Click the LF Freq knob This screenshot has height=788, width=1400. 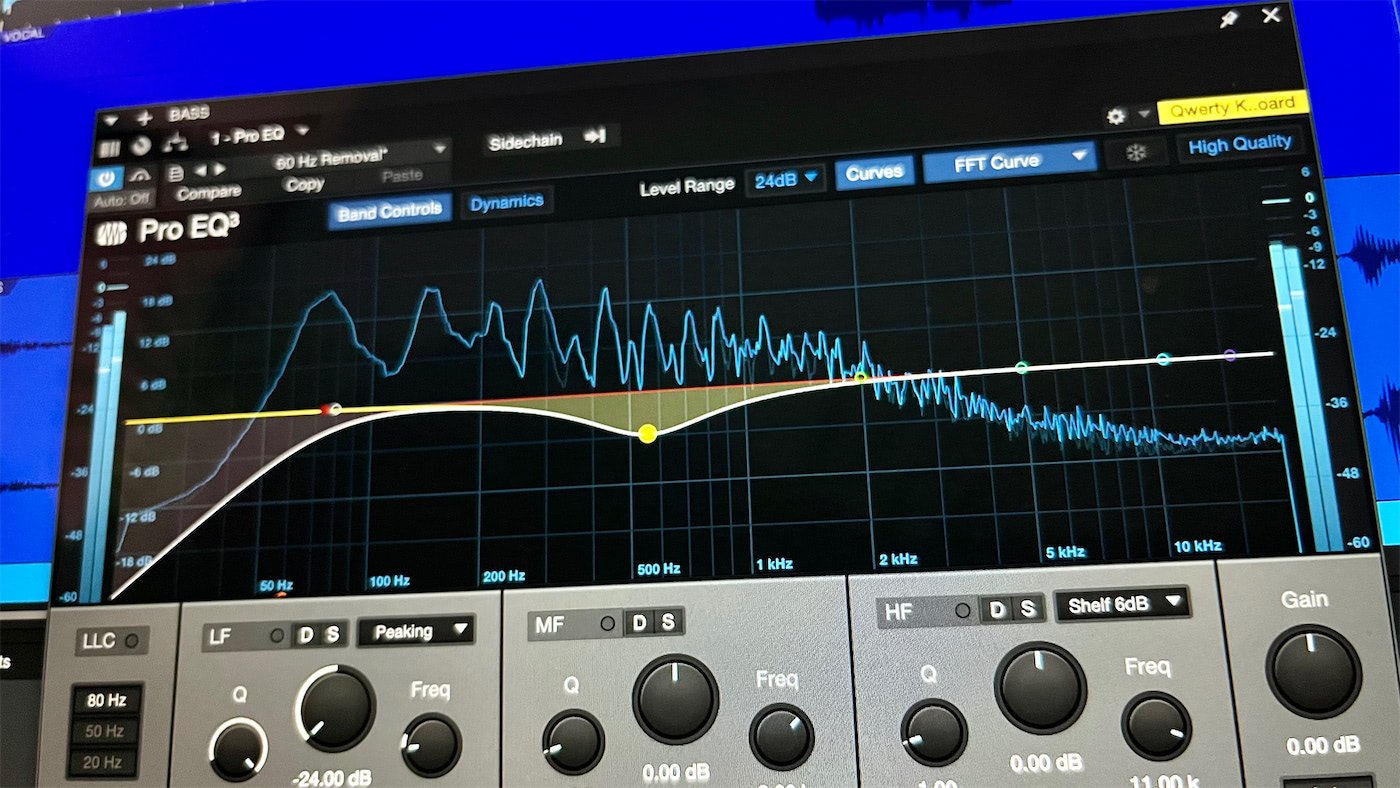pyautogui.click(x=431, y=745)
